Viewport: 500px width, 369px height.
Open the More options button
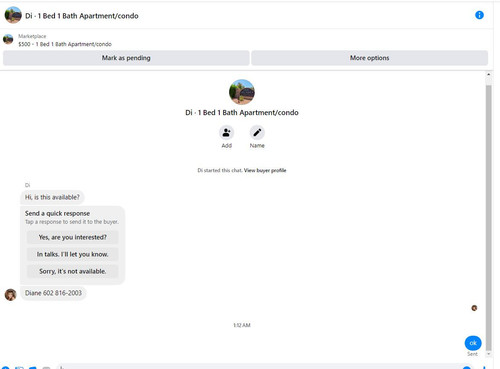[x=369, y=58]
